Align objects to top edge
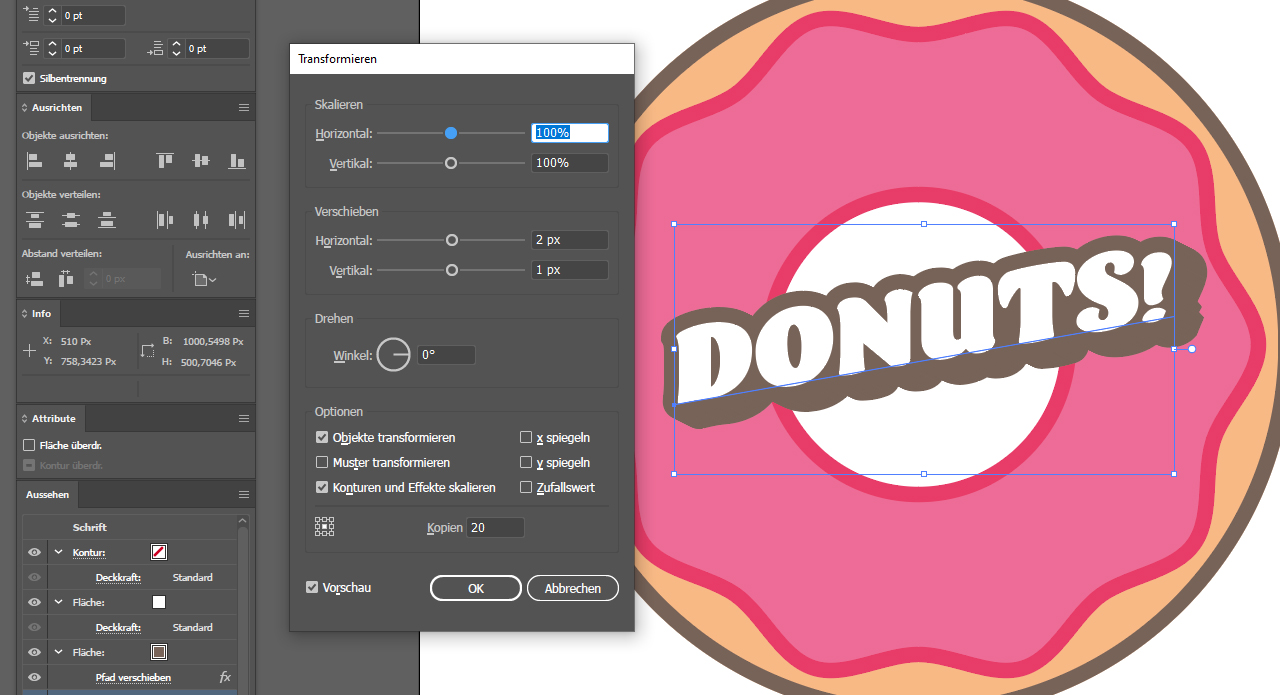The image size is (1280, 695). click(x=165, y=160)
